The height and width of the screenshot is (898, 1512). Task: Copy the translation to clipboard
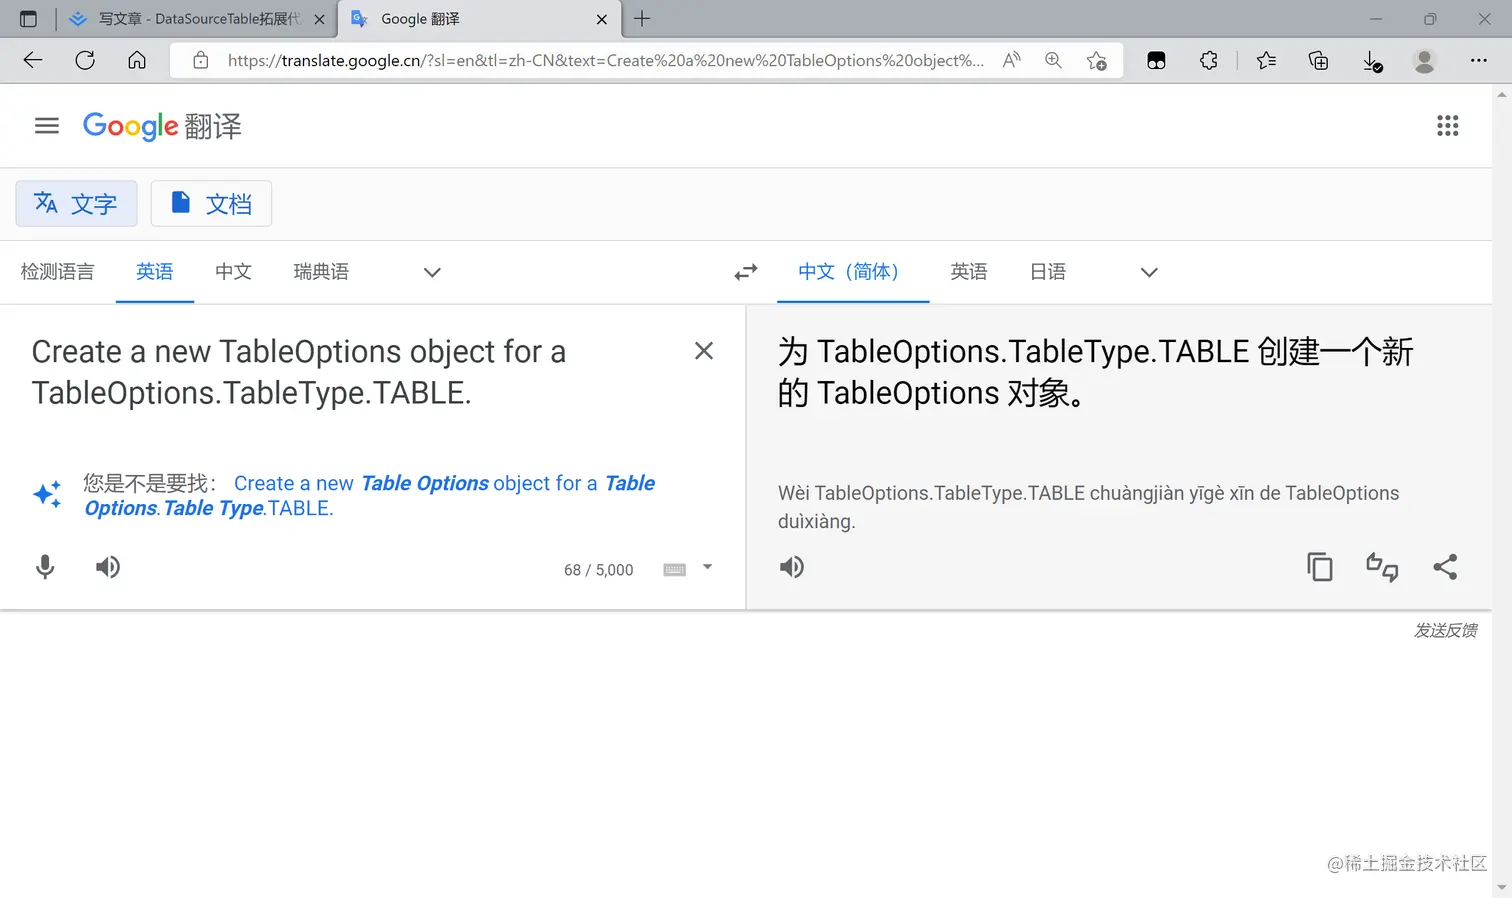1320,567
